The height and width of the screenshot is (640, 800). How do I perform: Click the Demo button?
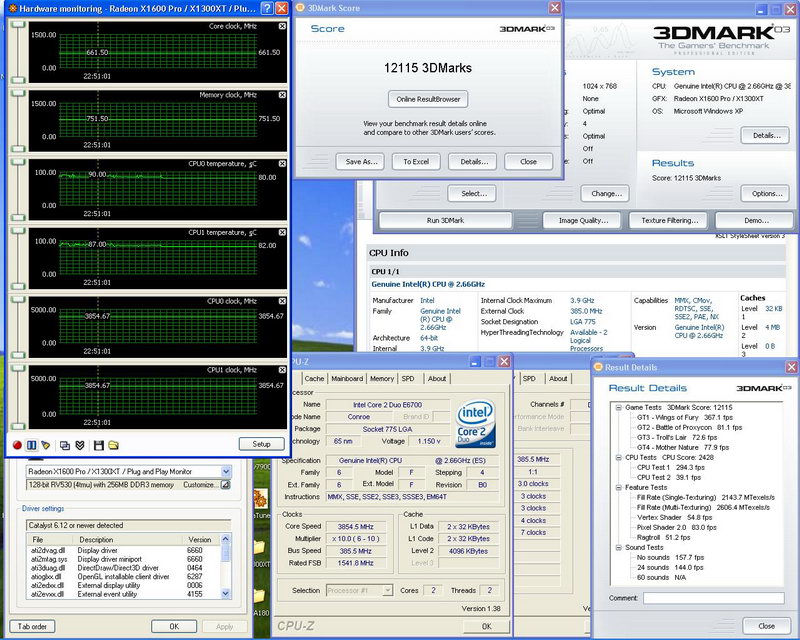coord(756,220)
